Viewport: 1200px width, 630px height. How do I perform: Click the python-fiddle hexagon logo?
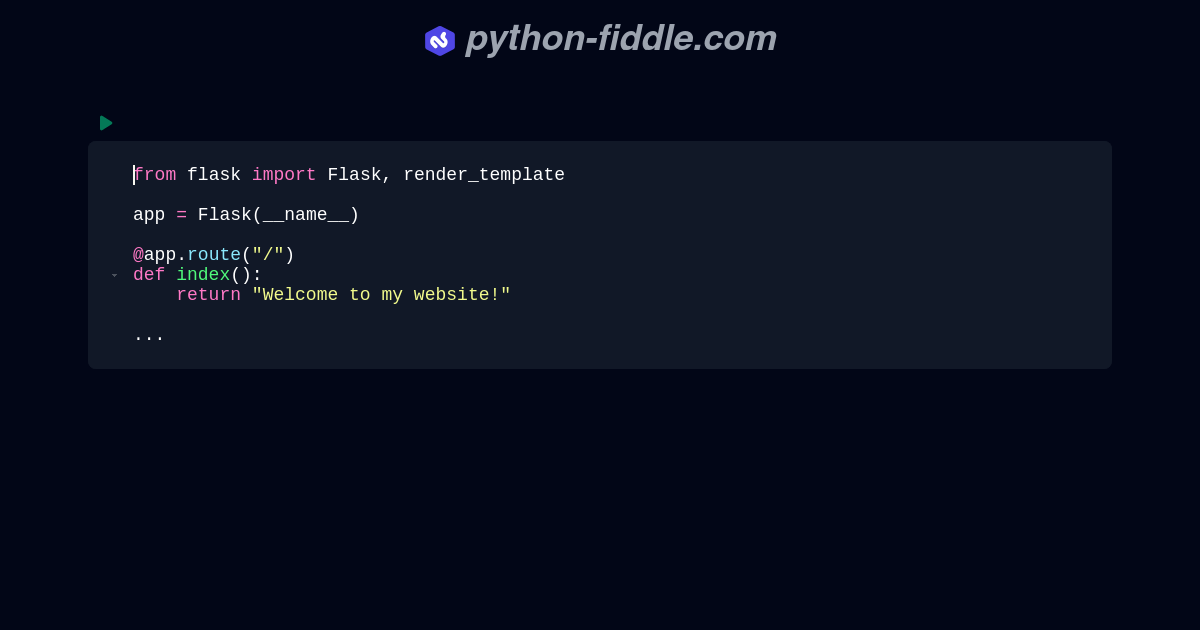[x=440, y=41]
